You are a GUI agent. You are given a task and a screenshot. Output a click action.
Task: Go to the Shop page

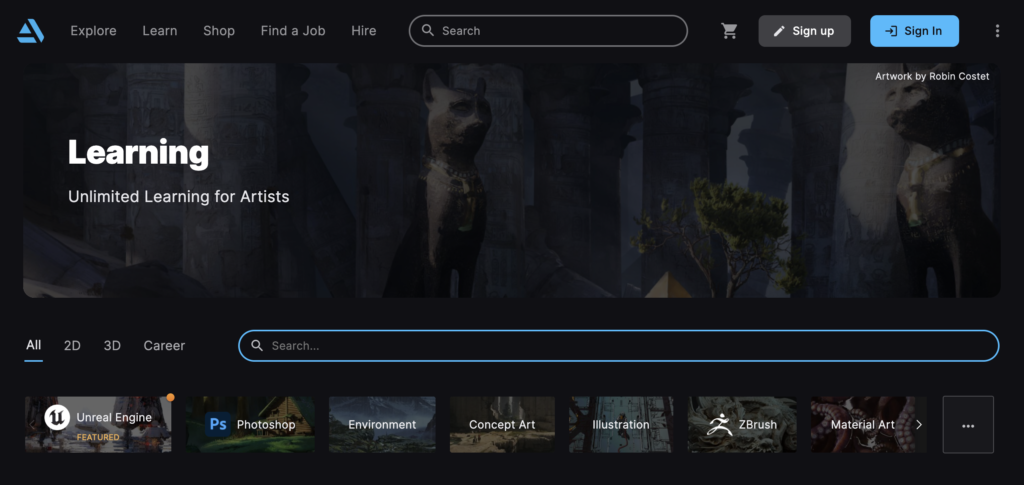click(x=219, y=31)
